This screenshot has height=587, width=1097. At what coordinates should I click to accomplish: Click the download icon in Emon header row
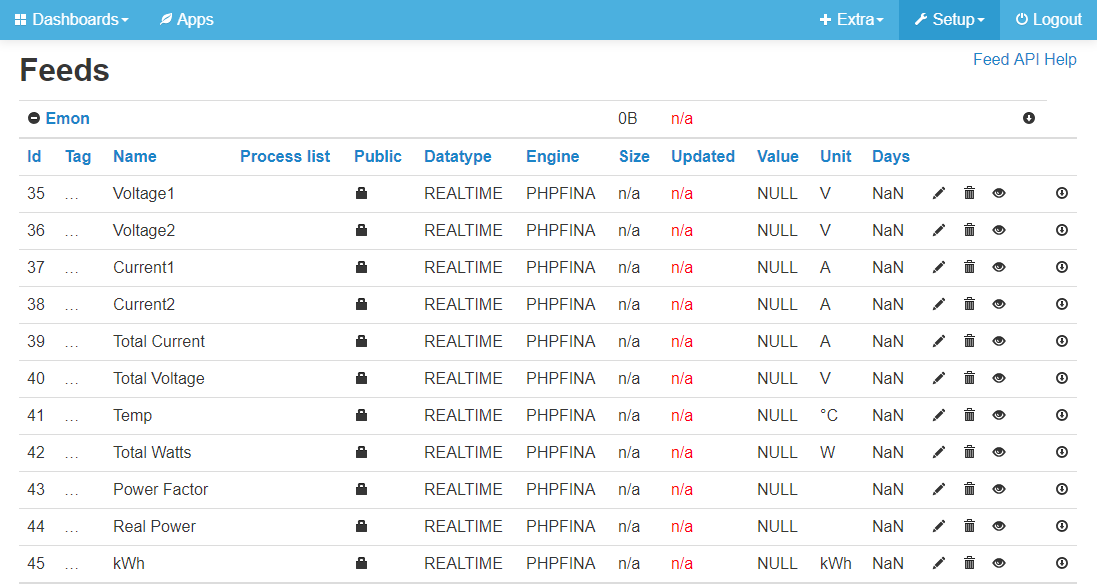point(1028,118)
